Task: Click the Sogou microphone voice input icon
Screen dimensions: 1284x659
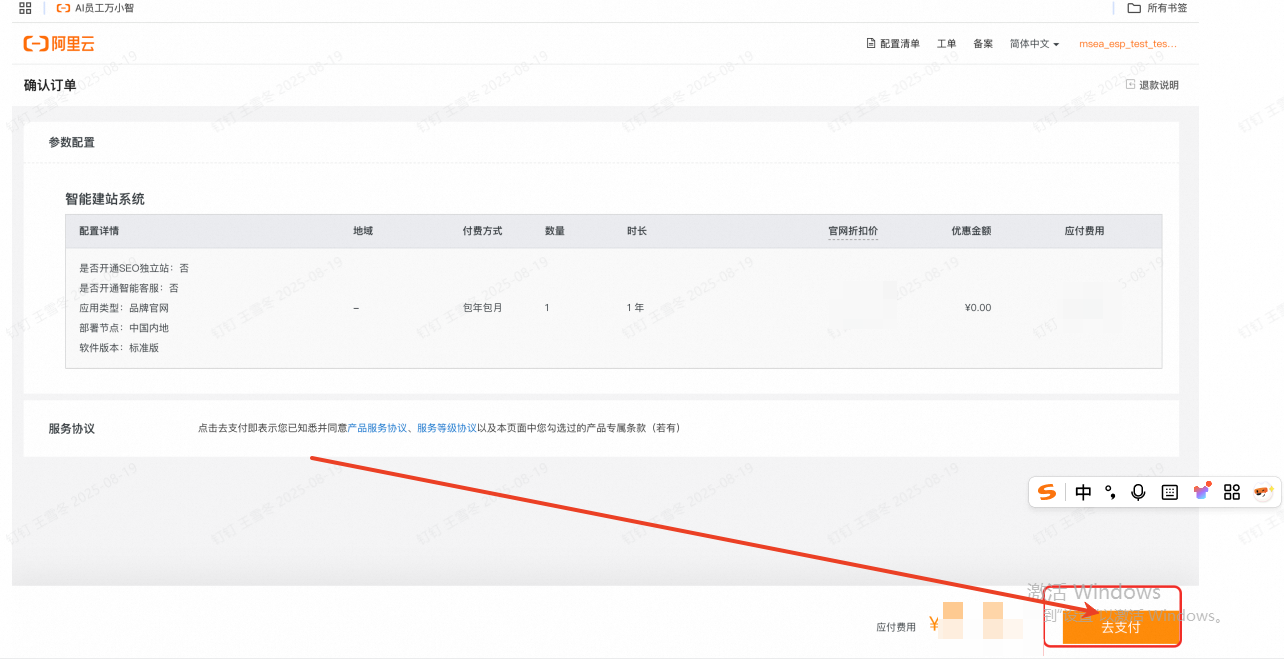Action: (x=1138, y=492)
